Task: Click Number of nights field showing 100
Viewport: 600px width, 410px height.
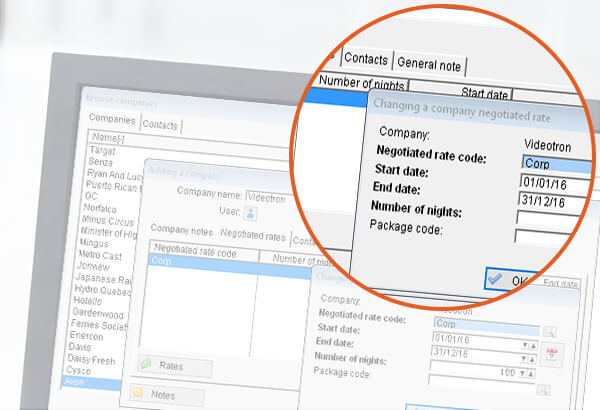Action: [x=475, y=369]
